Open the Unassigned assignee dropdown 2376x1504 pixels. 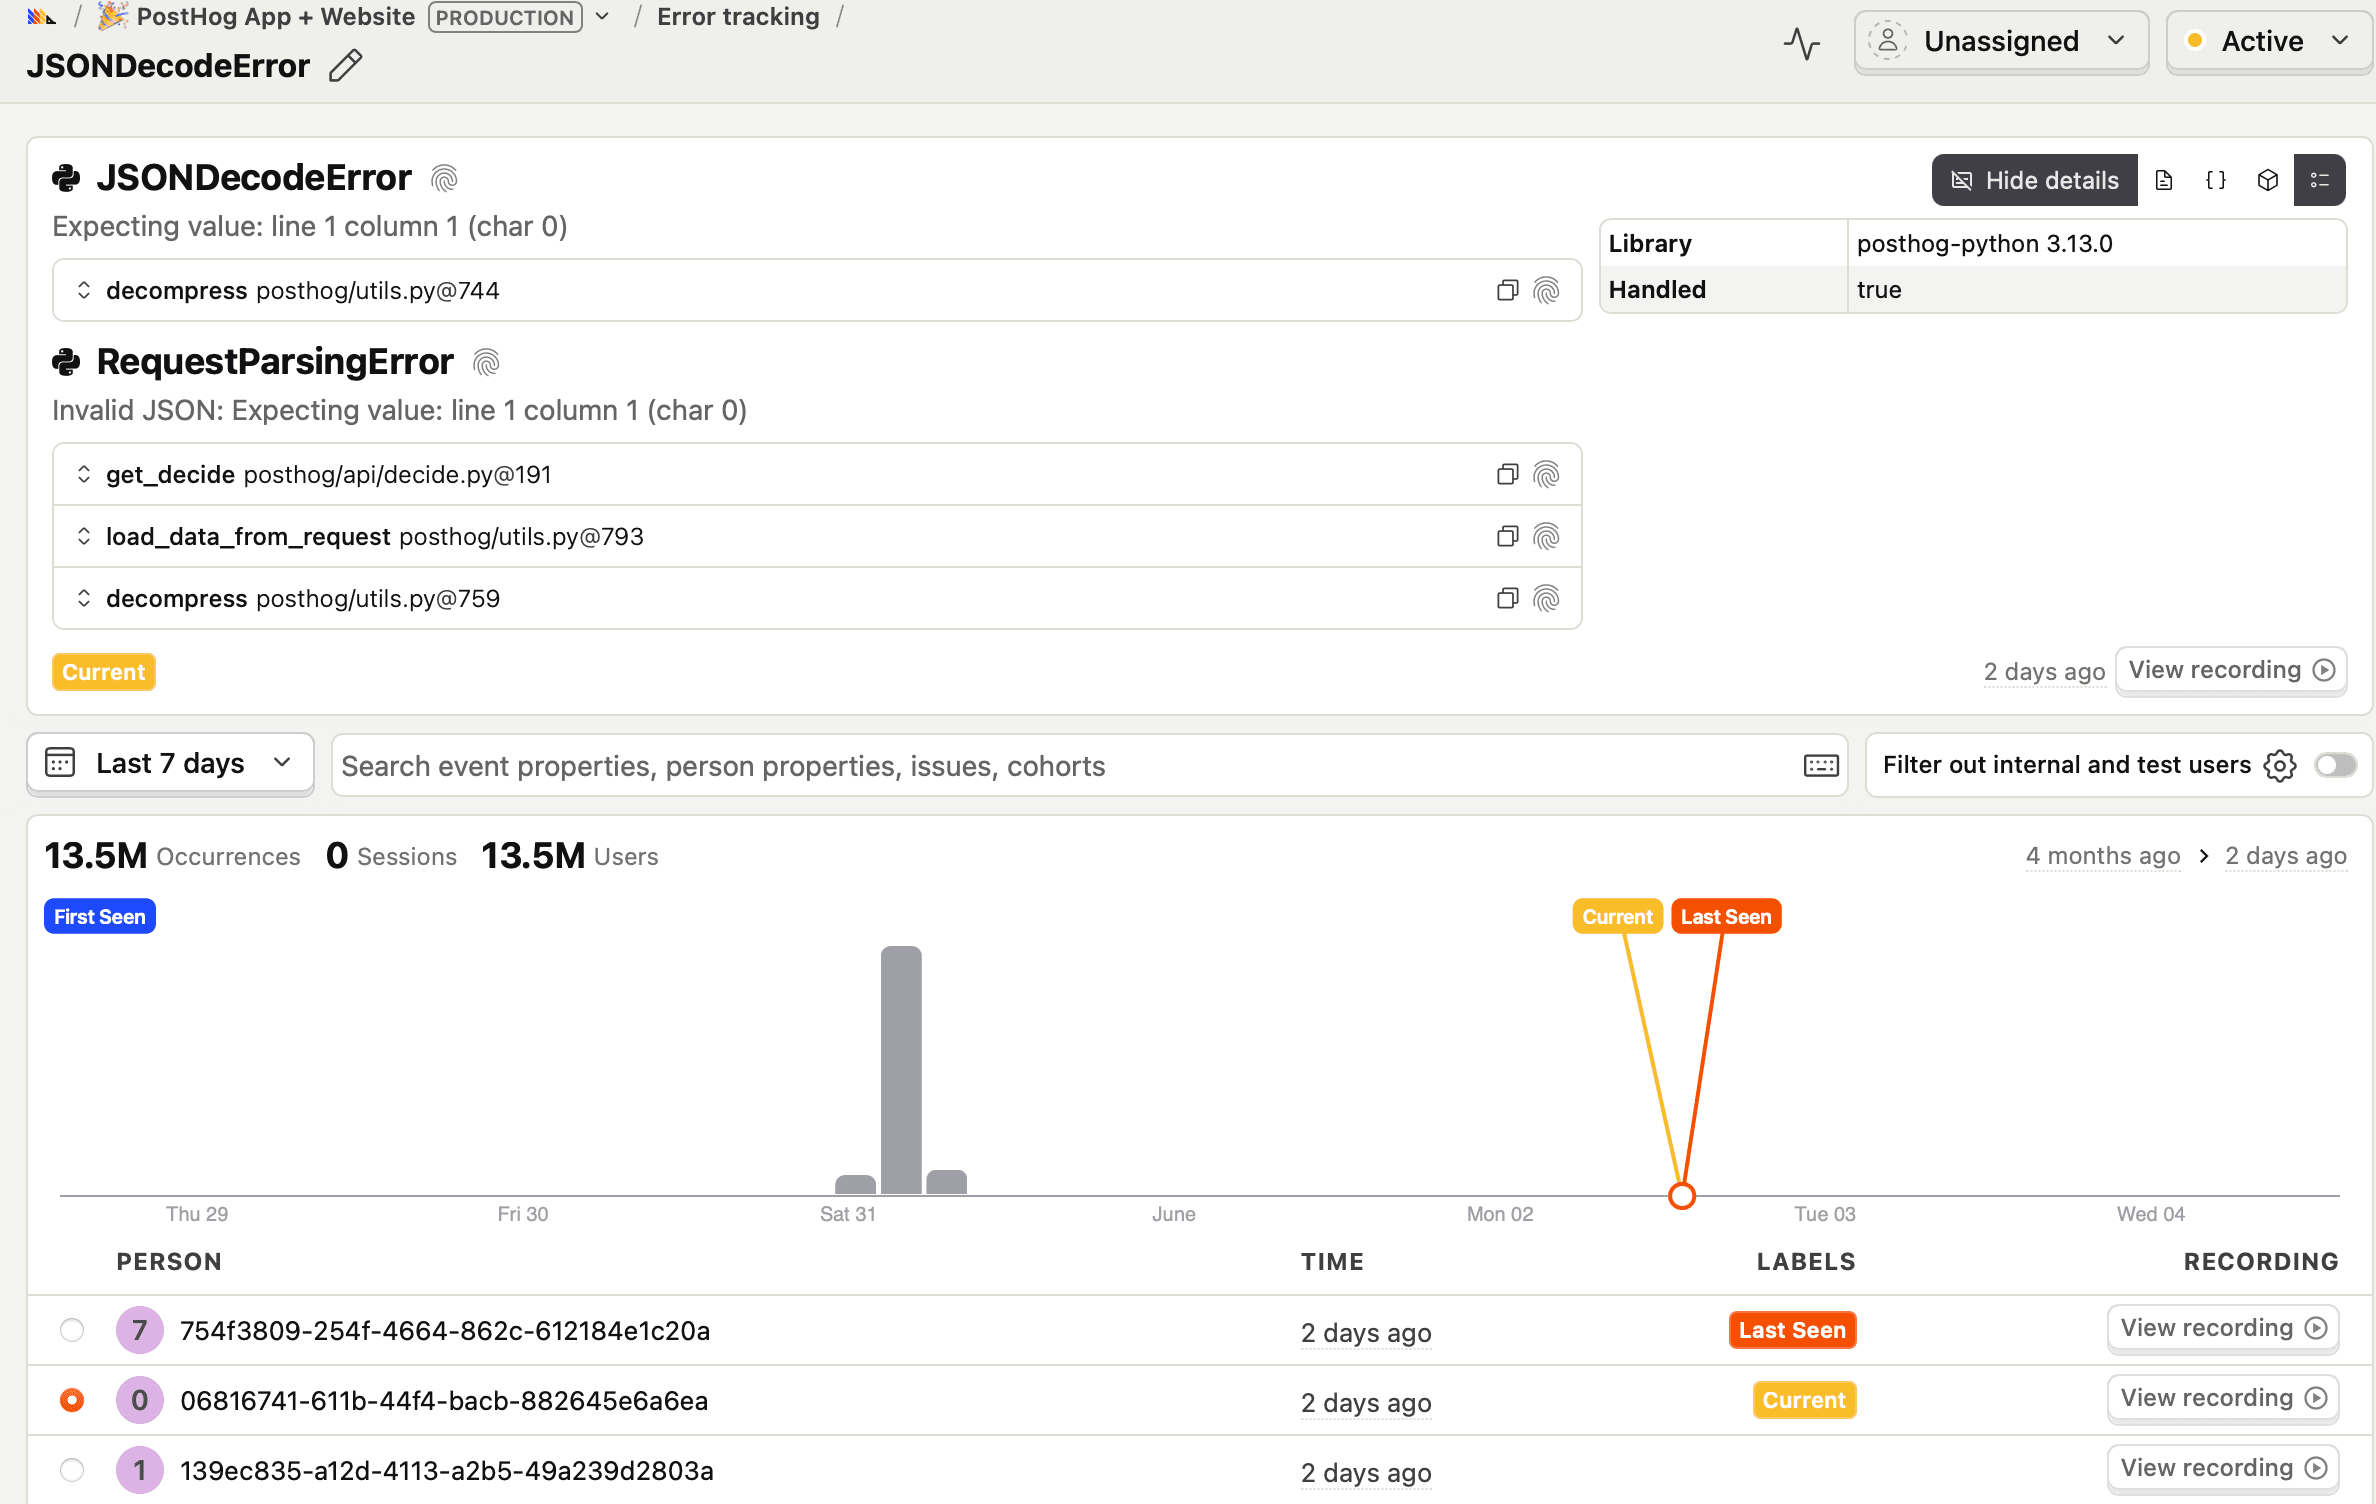coord(2001,41)
